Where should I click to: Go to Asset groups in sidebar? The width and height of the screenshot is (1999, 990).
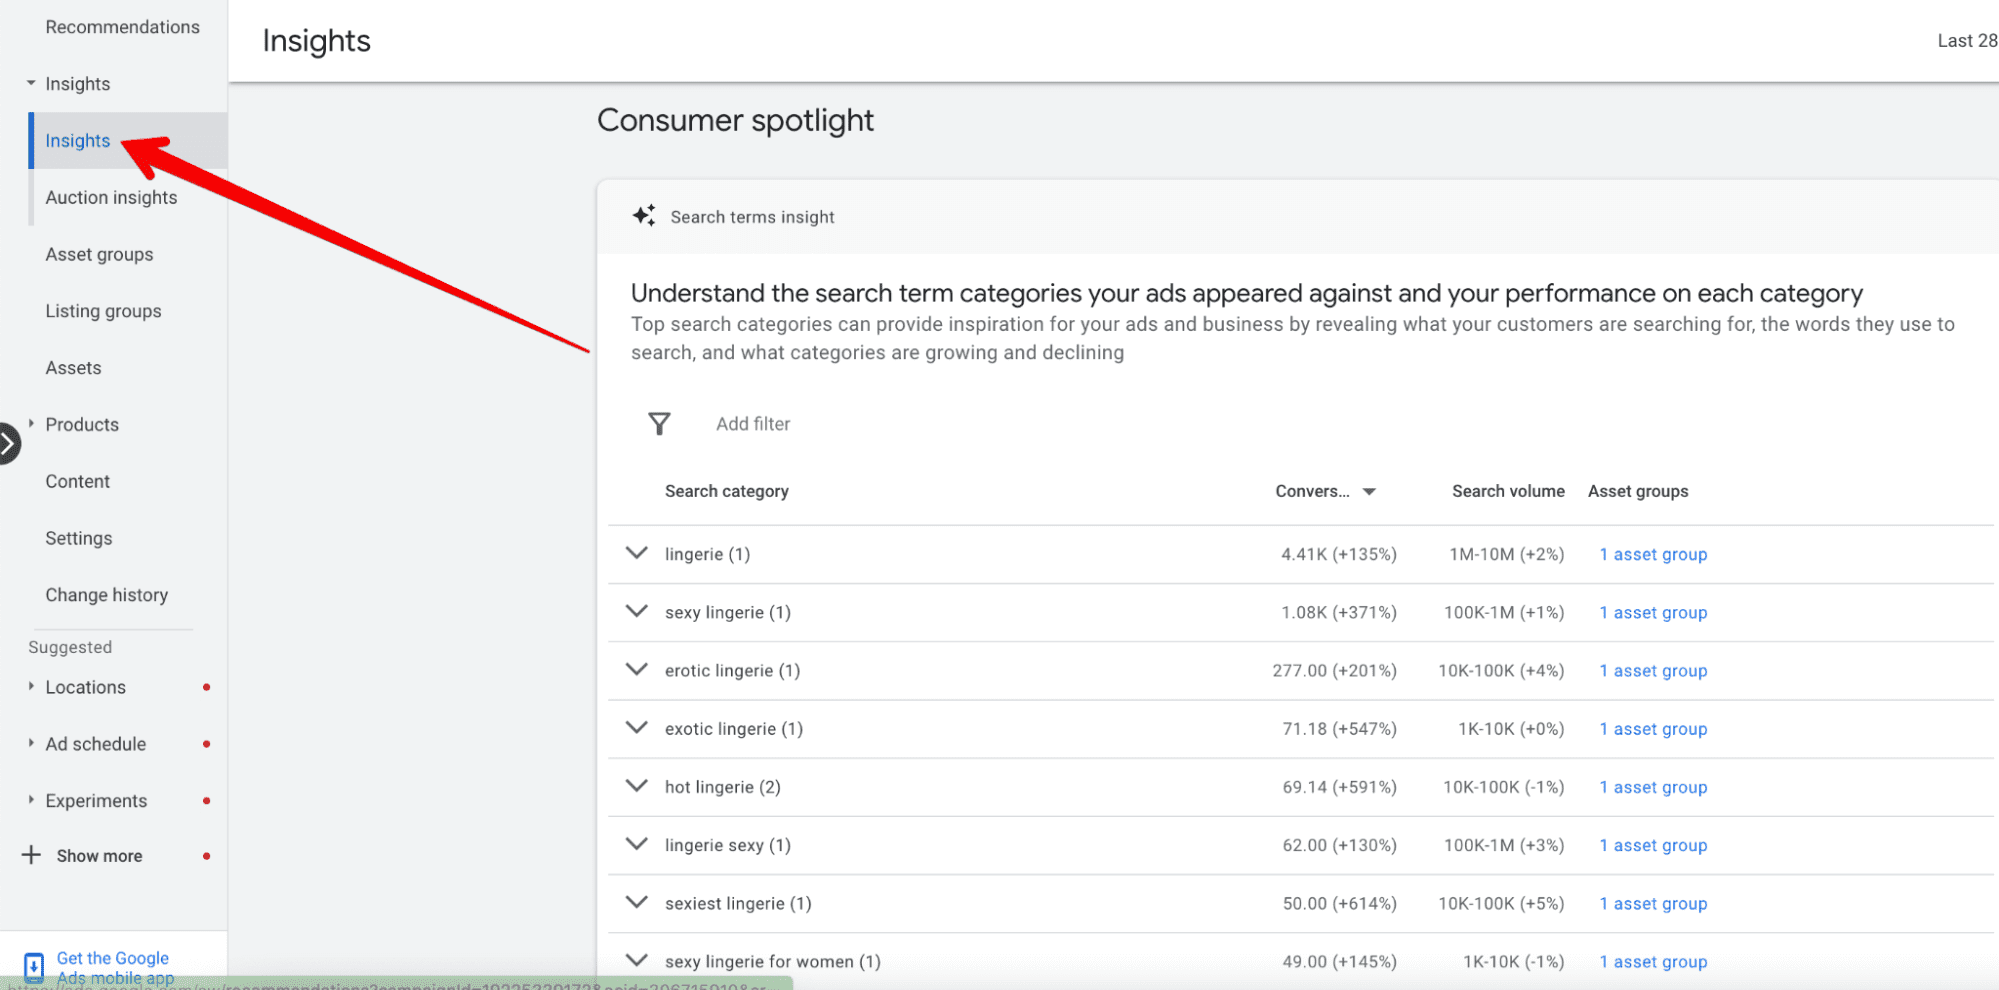click(99, 254)
